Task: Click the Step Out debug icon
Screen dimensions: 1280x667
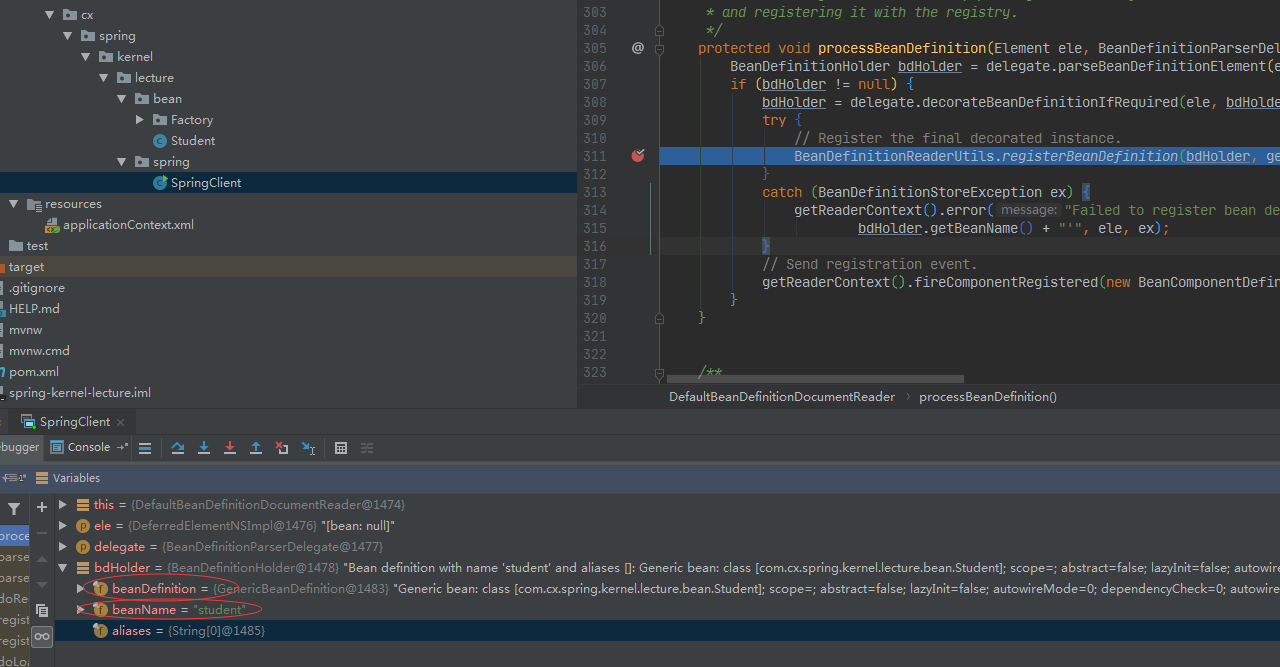Action: tap(256, 448)
